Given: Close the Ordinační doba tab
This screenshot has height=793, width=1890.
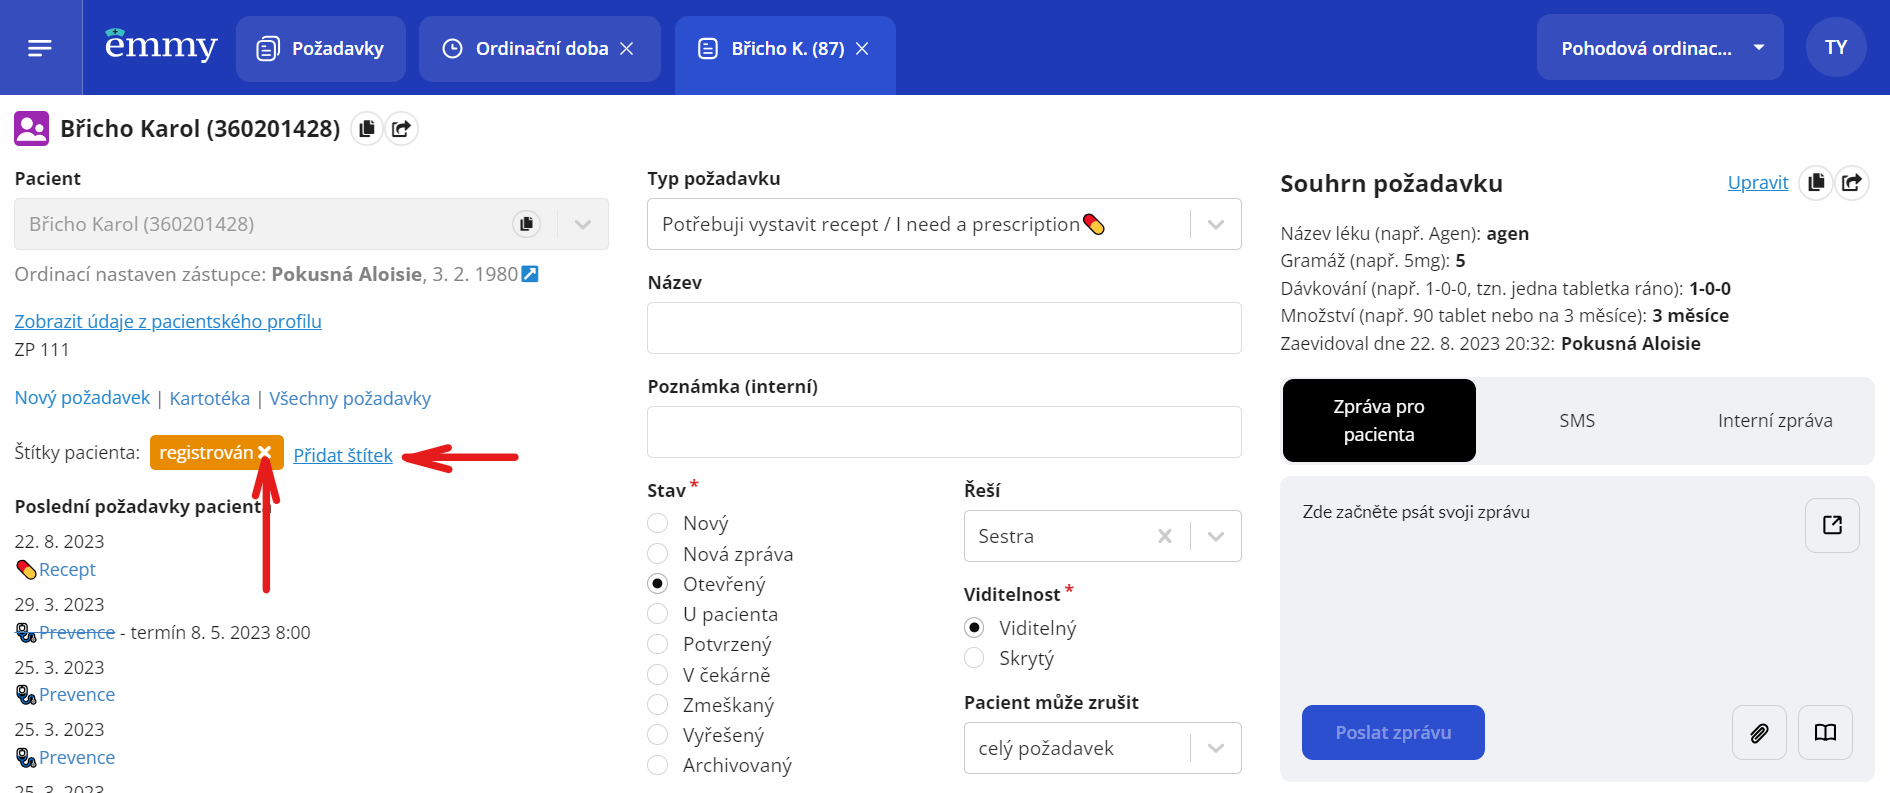Looking at the screenshot, I should point(627,48).
